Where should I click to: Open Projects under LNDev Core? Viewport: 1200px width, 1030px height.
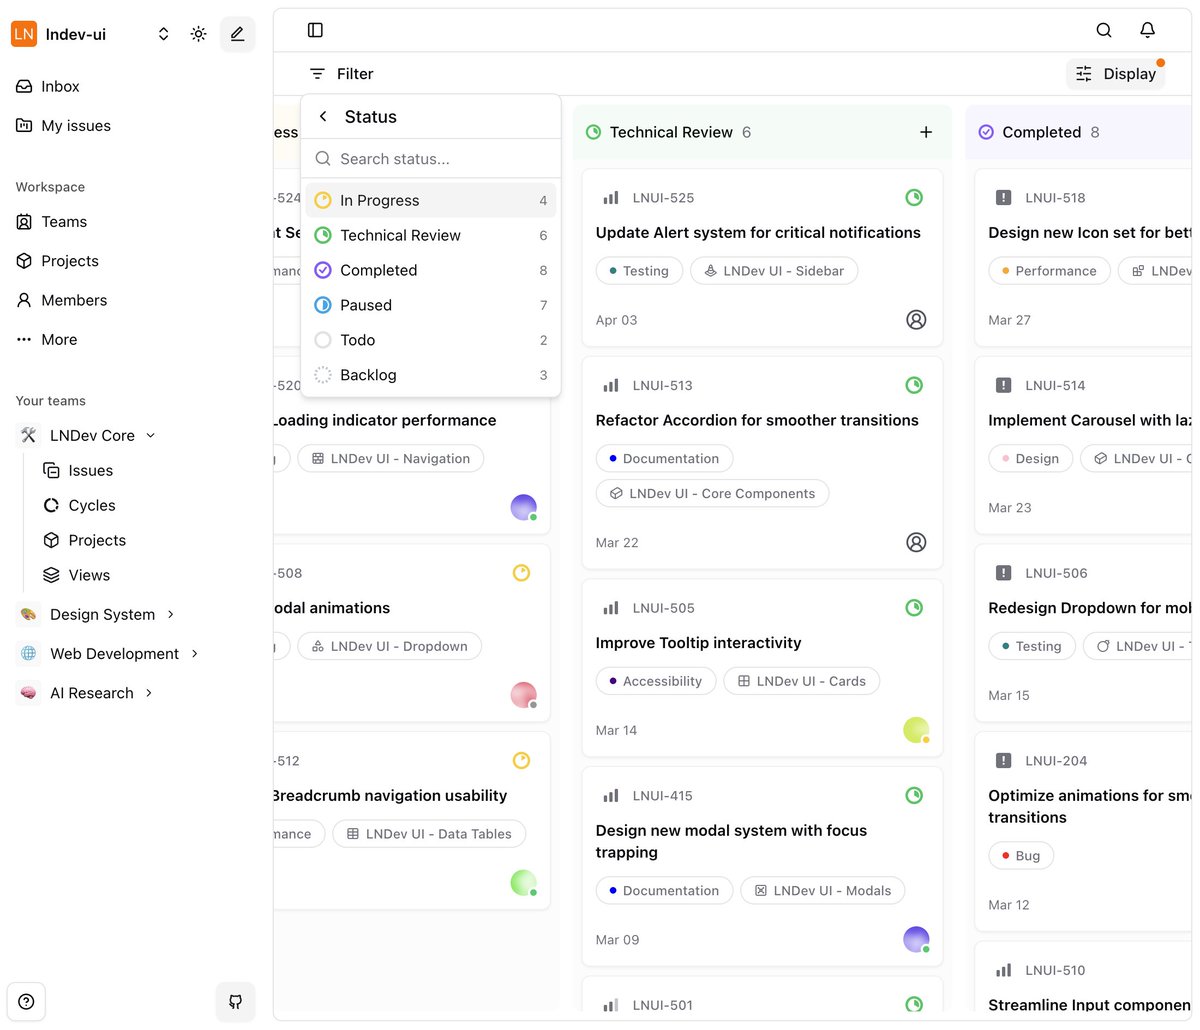click(84, 541)
